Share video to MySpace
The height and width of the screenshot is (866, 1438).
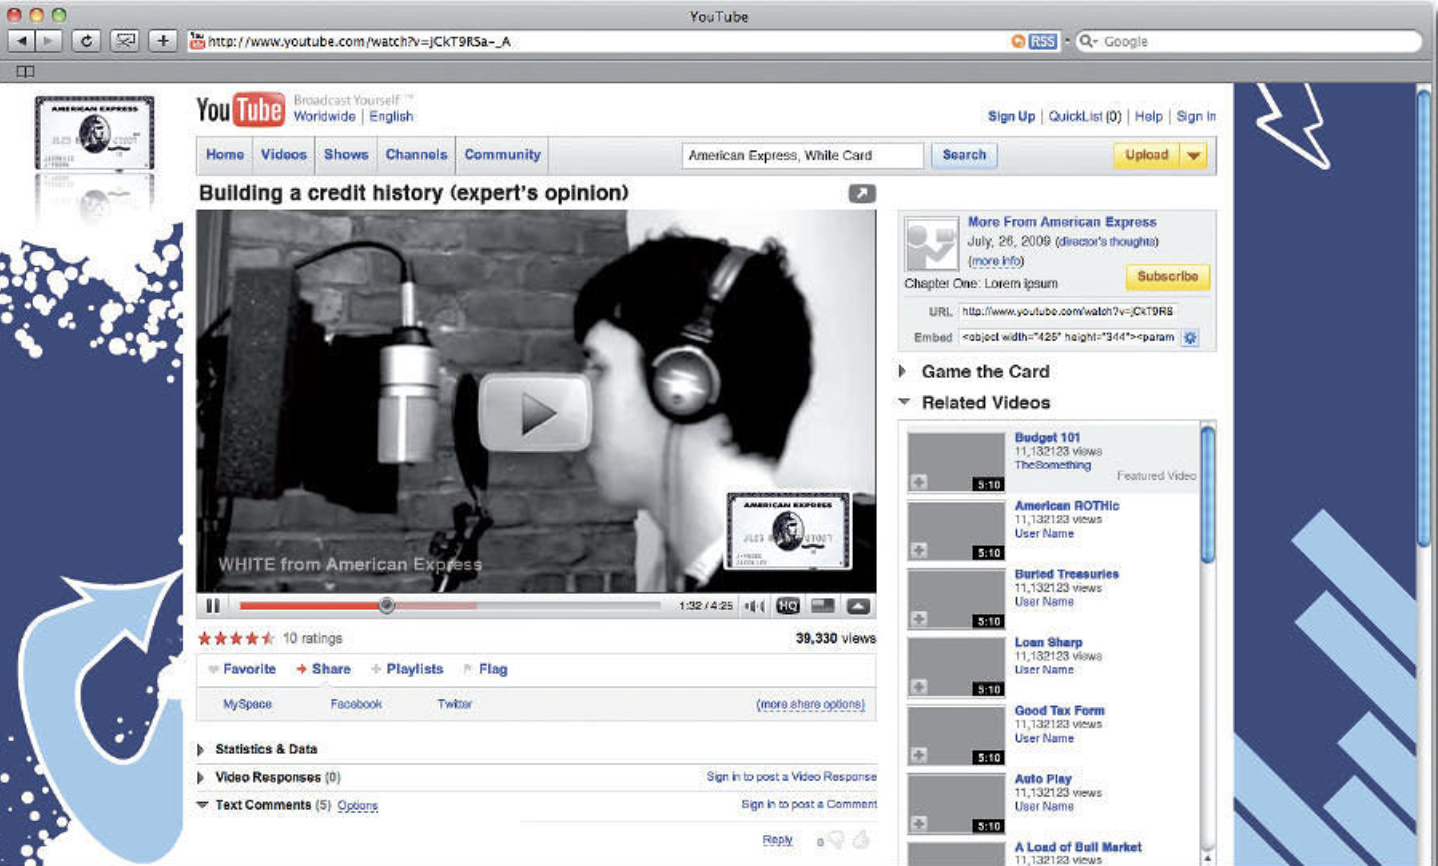coord(247,704)
